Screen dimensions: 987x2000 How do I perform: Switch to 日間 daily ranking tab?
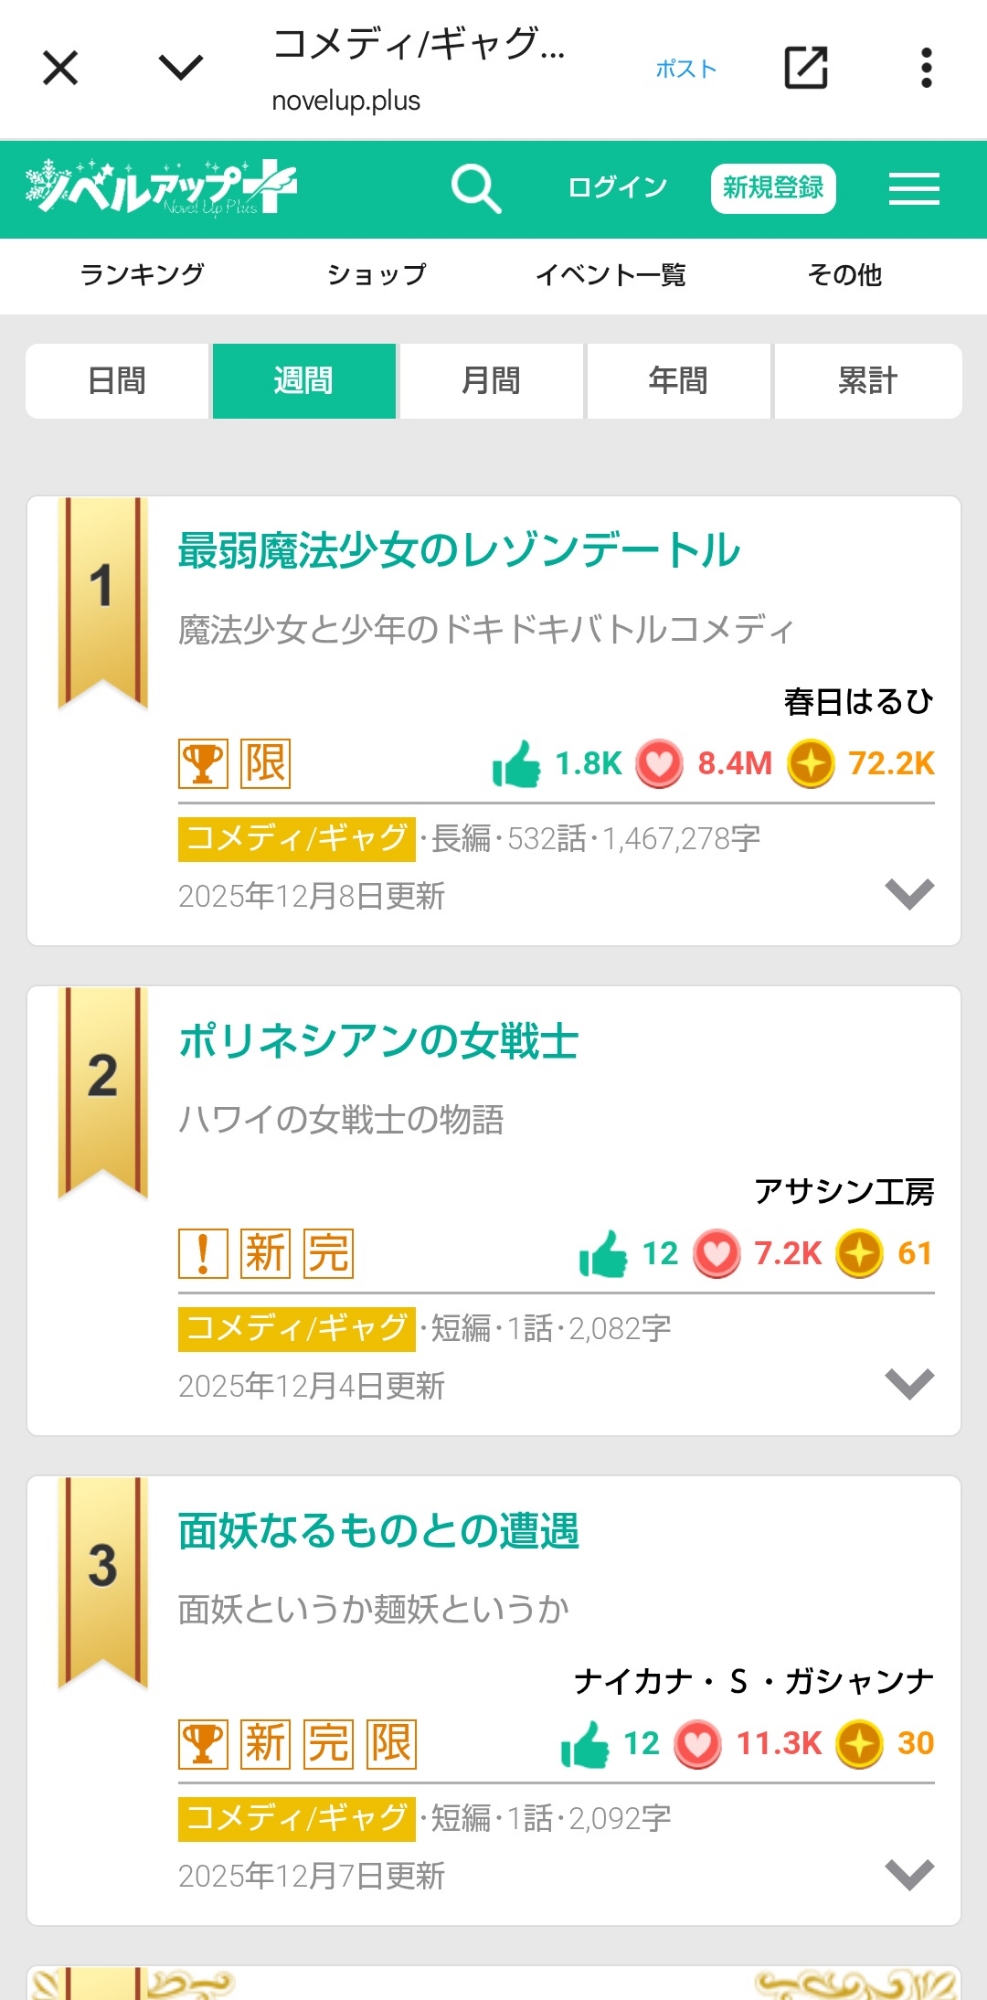(118, 381)
